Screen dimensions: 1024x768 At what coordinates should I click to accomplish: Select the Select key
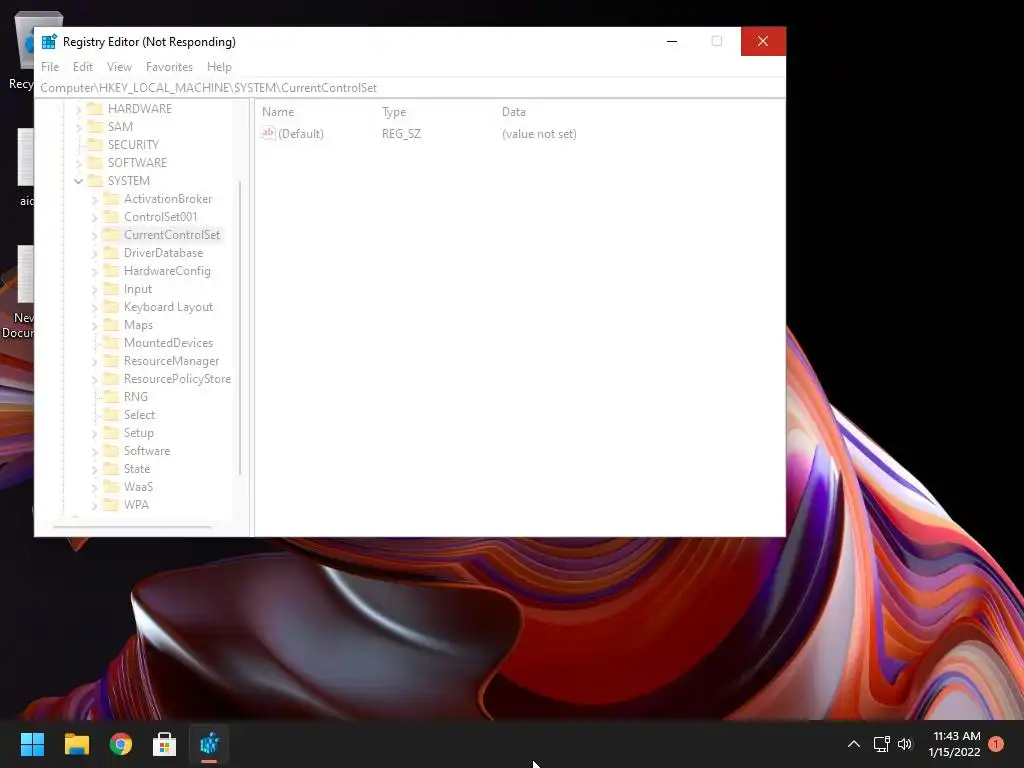coord(139,415)
